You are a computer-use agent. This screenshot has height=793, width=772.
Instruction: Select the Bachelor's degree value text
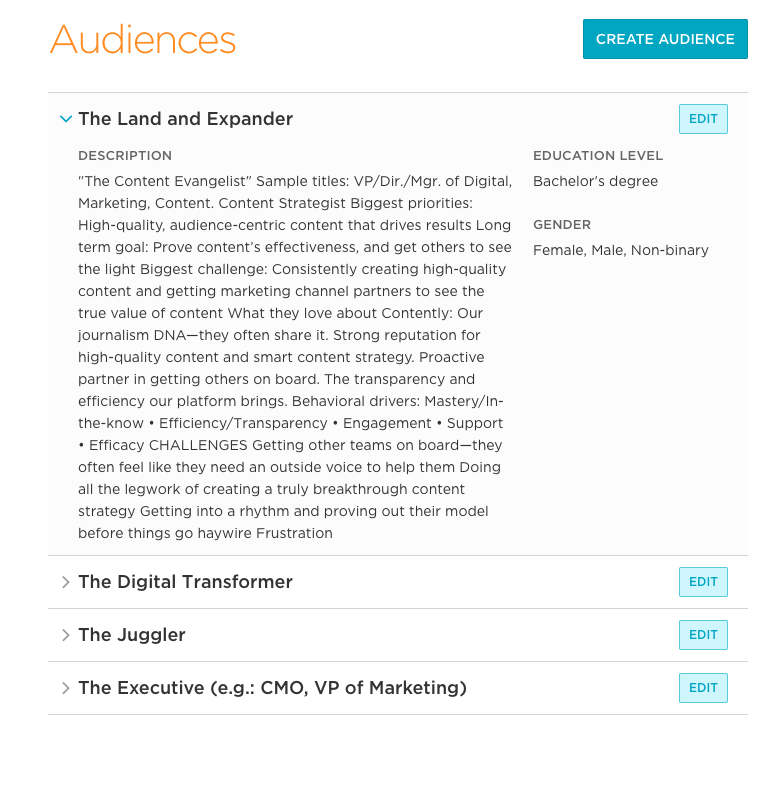coord(595,182)
